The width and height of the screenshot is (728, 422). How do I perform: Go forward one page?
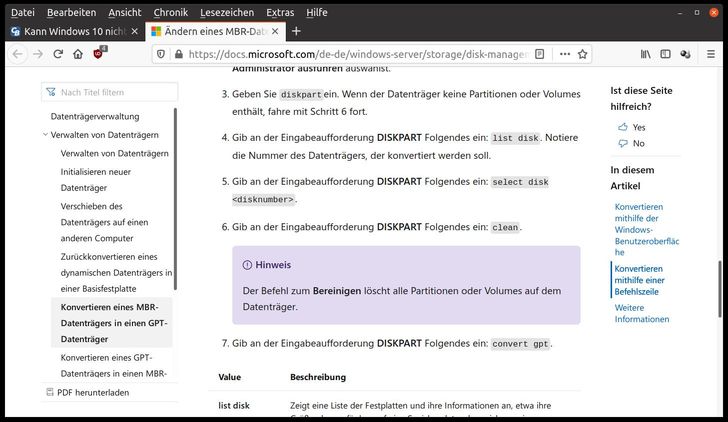[38, 54]
